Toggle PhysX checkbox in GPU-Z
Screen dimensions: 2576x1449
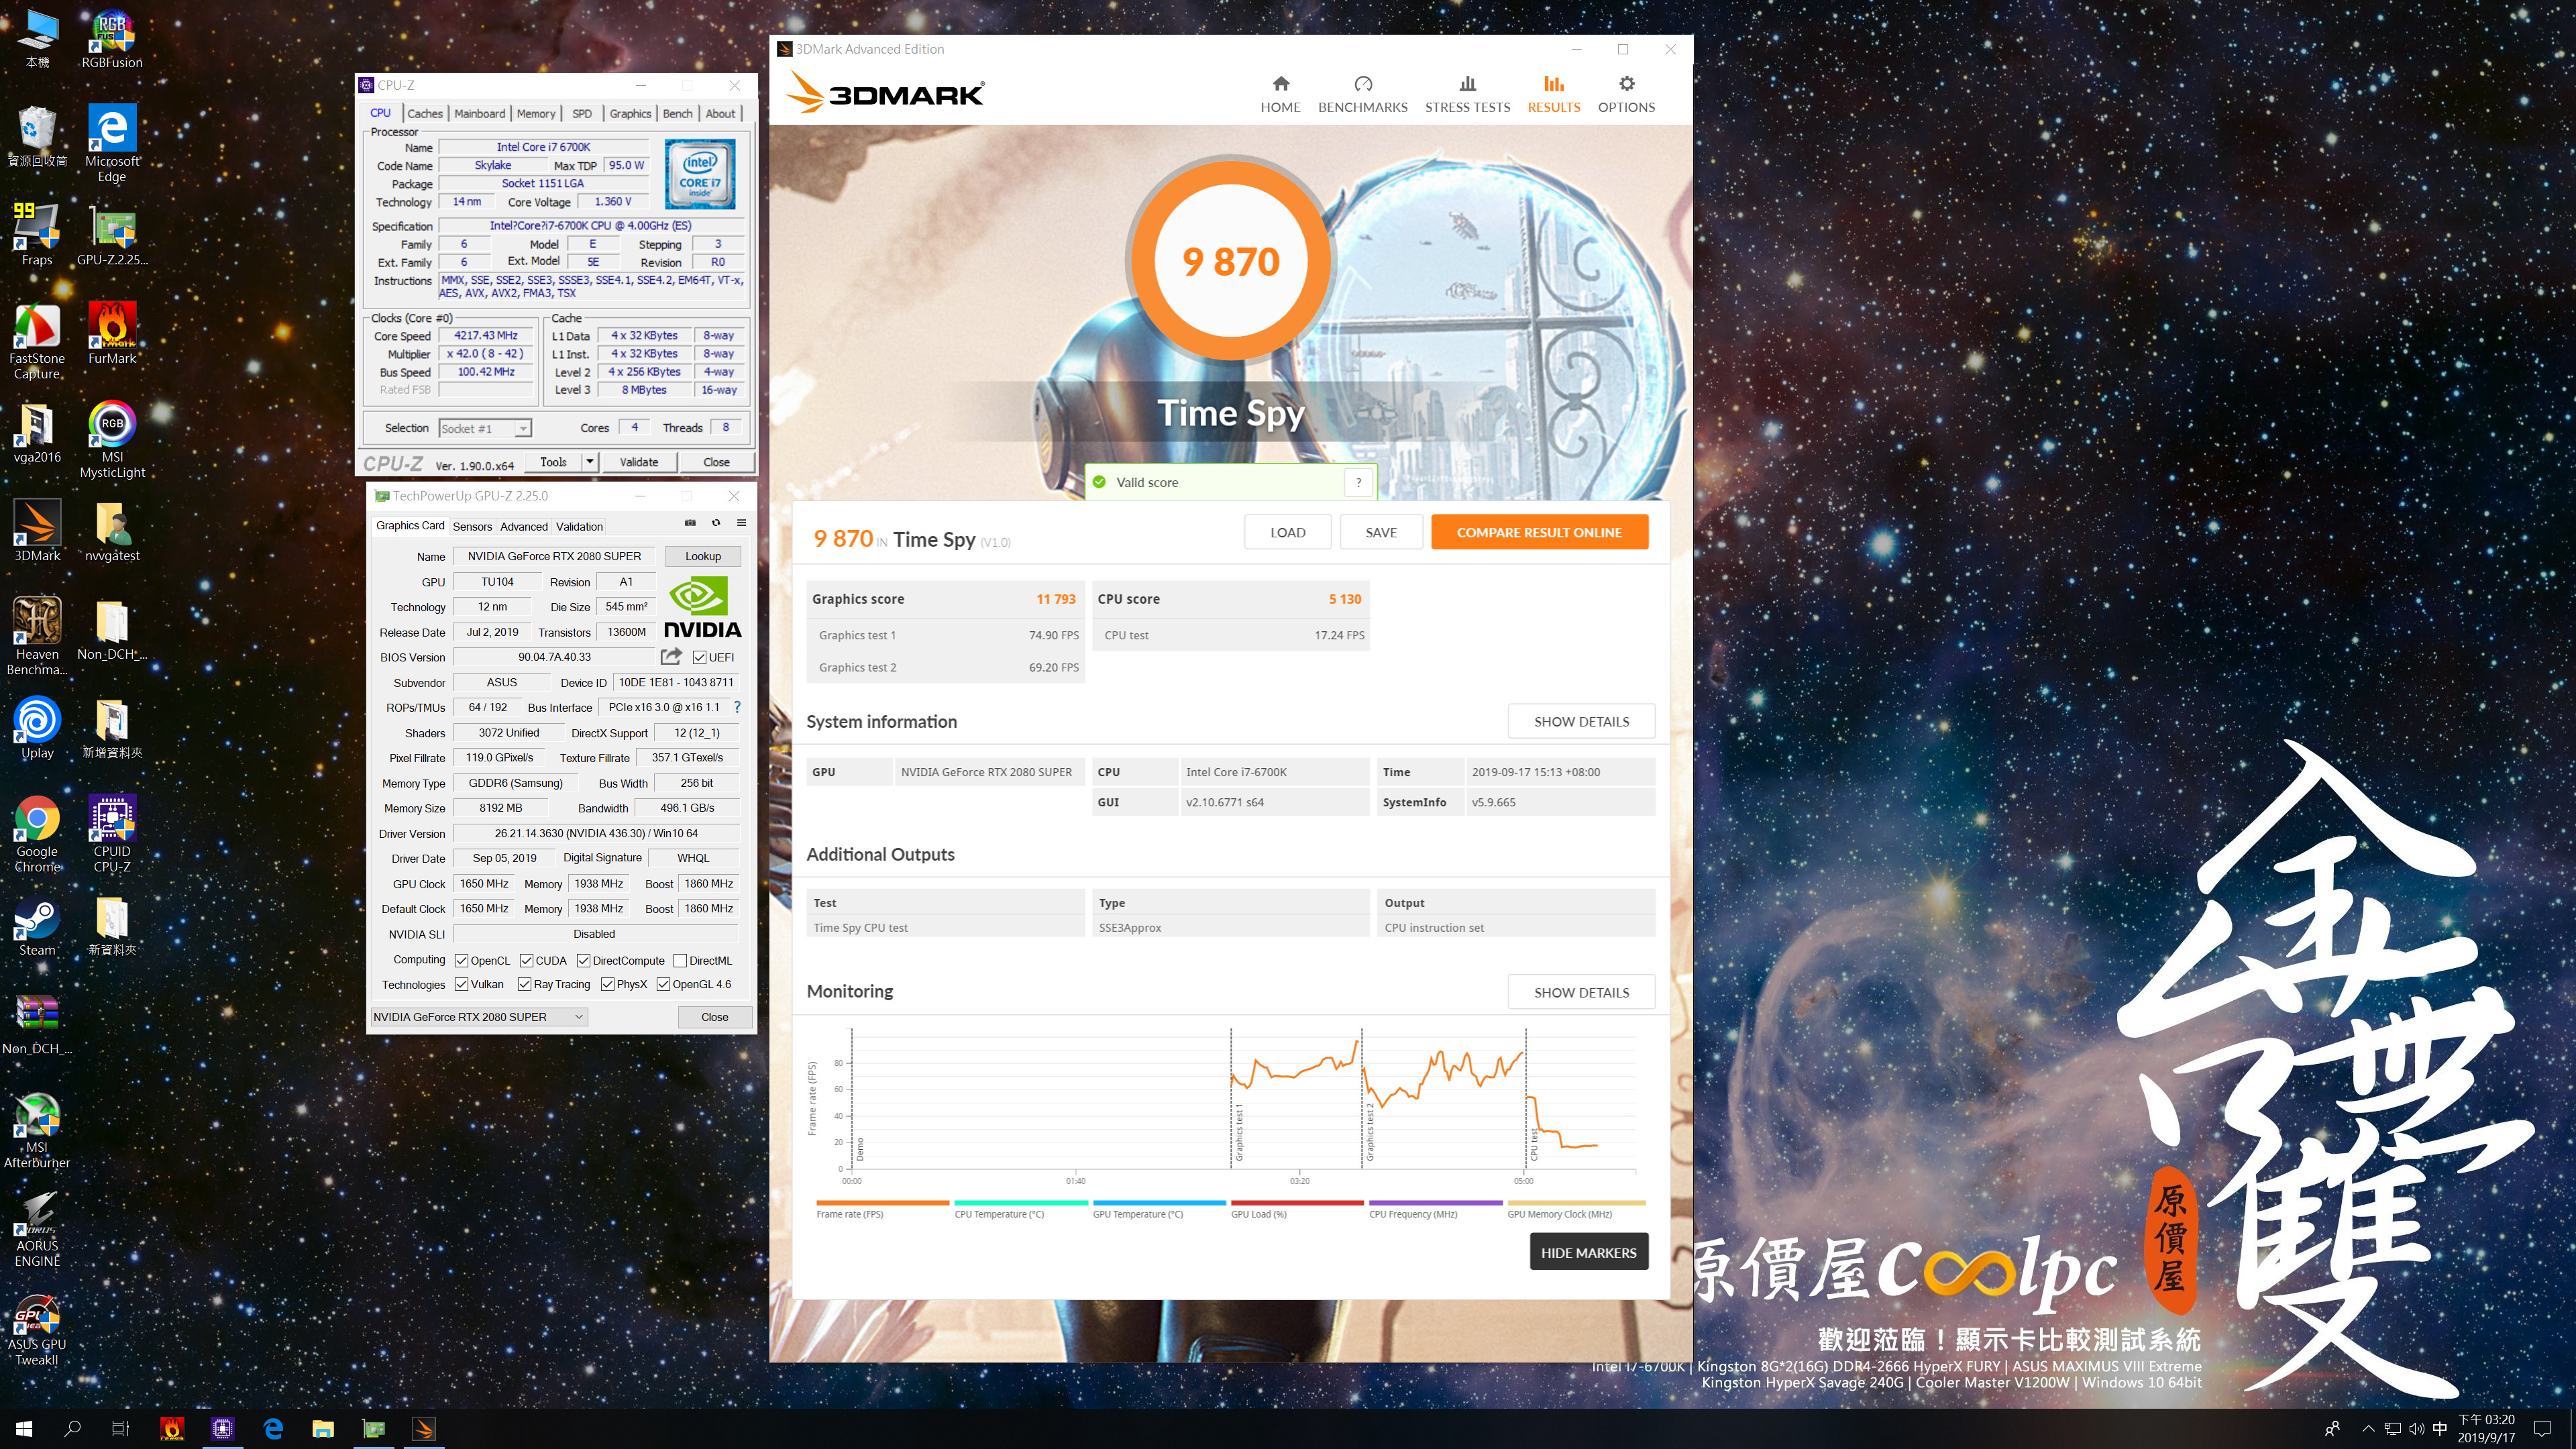[x=607, y=985]
